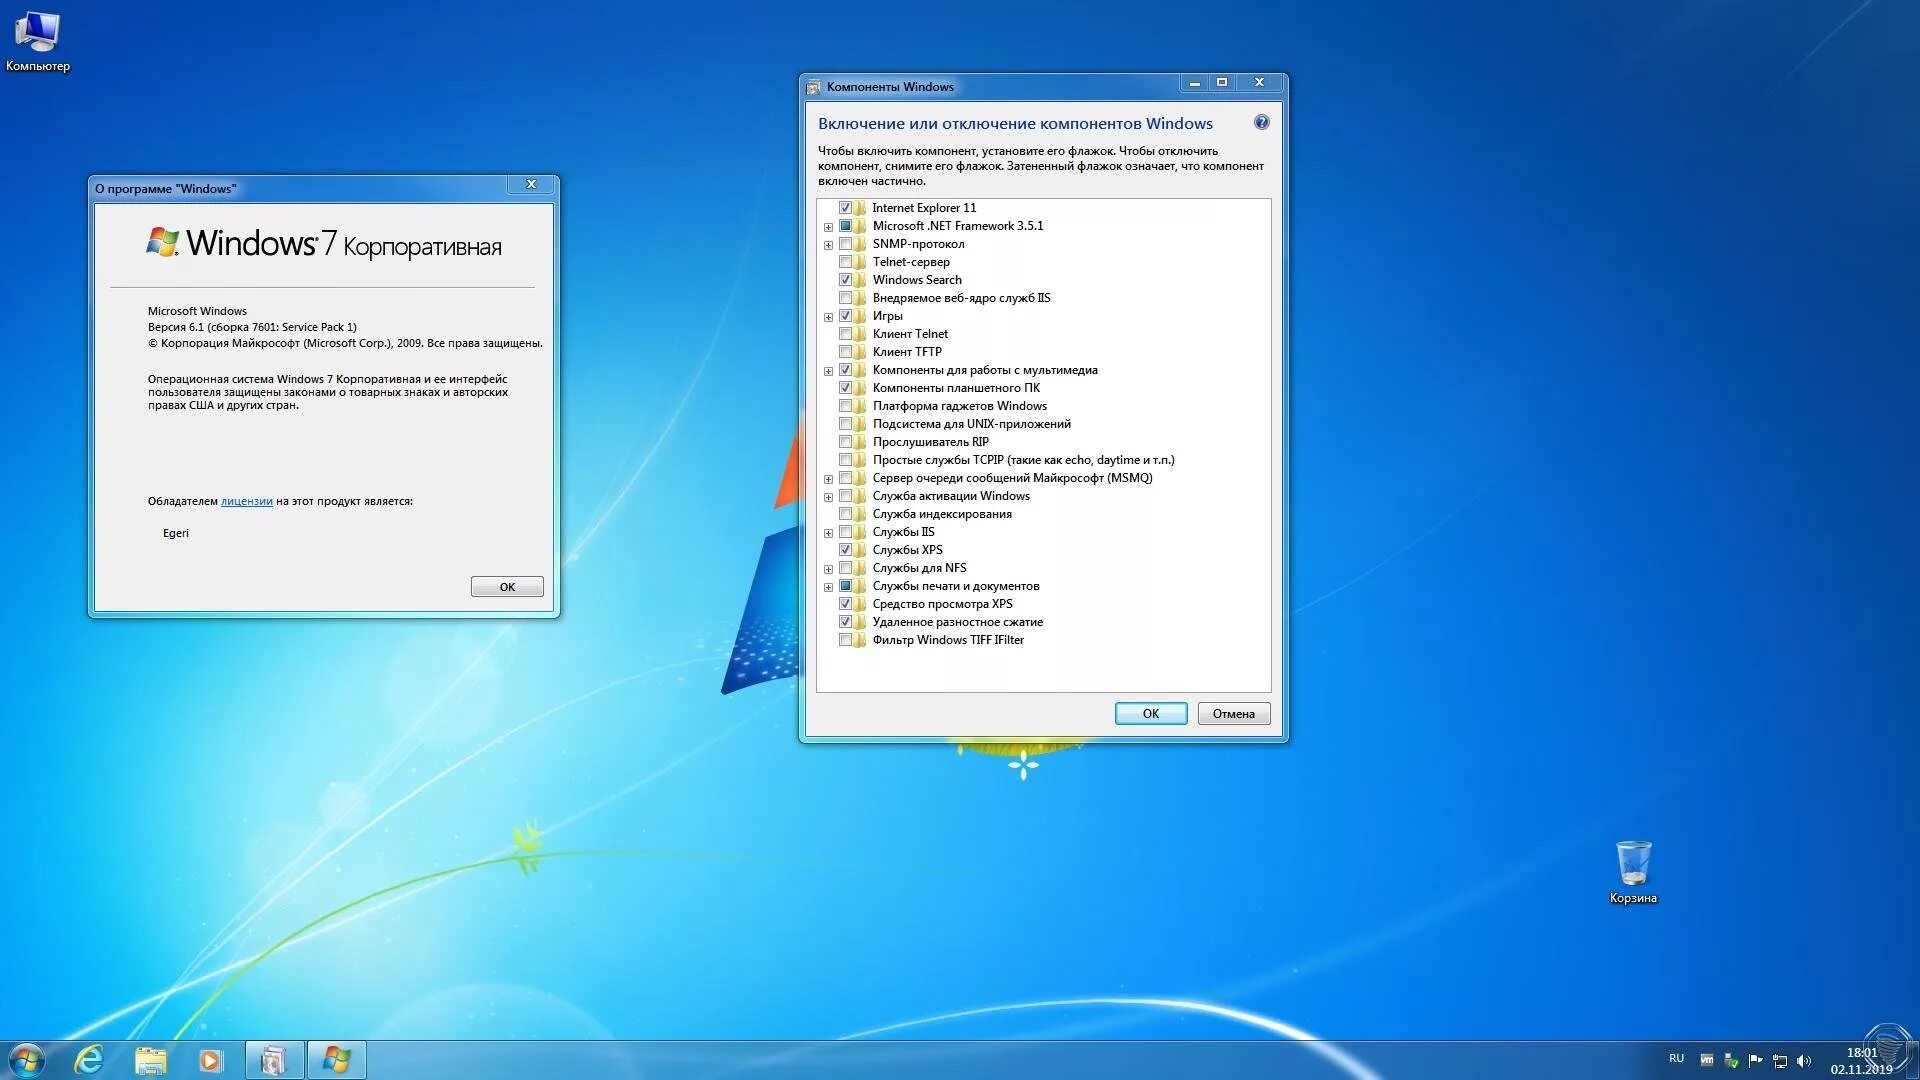Open the лицензии license link
The image size is (1920, 1080).
tap(246, 501)
